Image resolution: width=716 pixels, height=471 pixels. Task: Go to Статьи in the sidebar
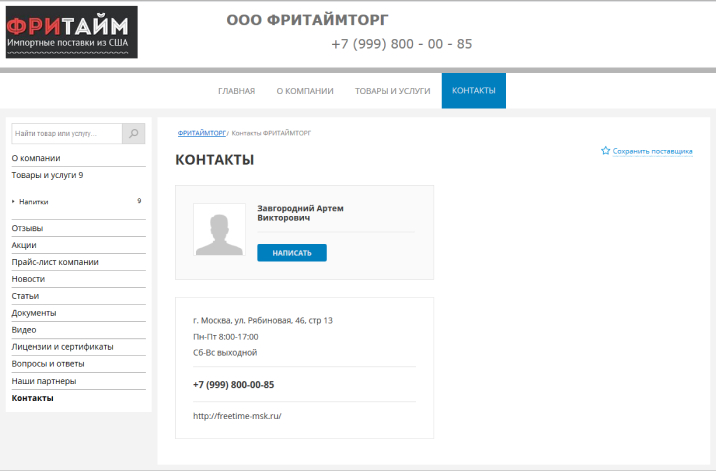pos(25,296)
